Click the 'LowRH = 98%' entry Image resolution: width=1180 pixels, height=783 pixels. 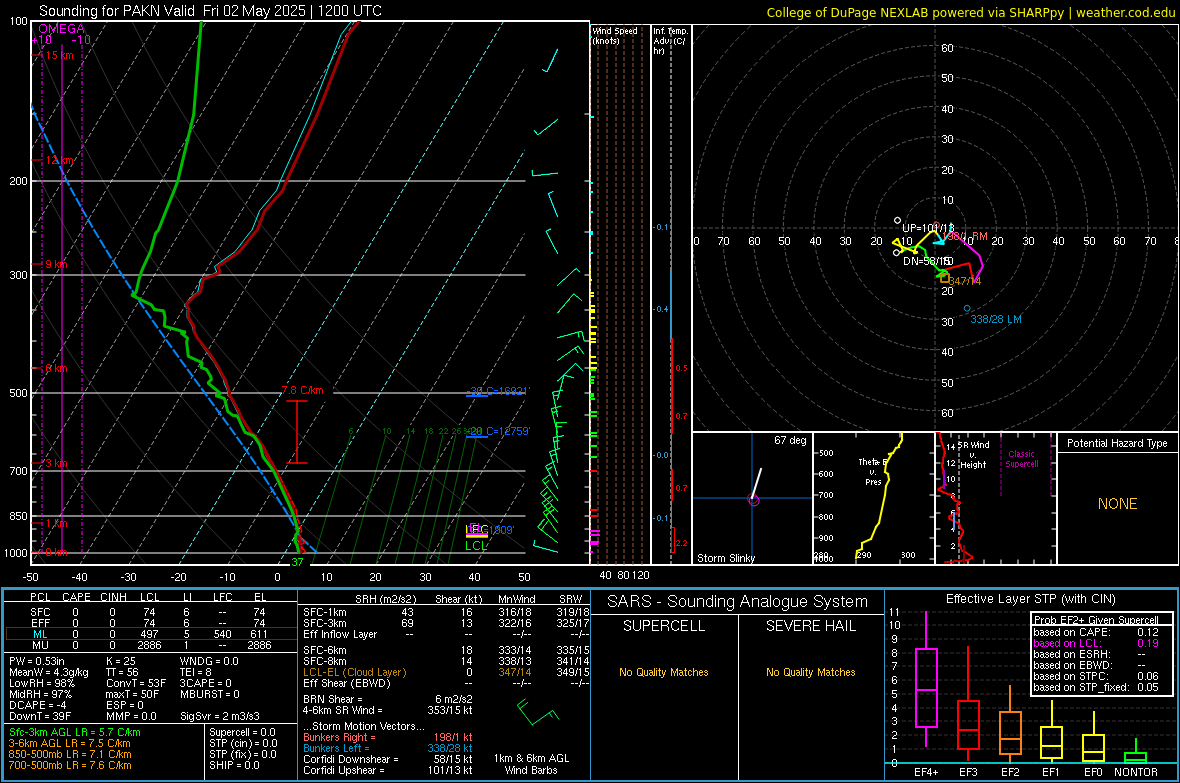(42, 683)
